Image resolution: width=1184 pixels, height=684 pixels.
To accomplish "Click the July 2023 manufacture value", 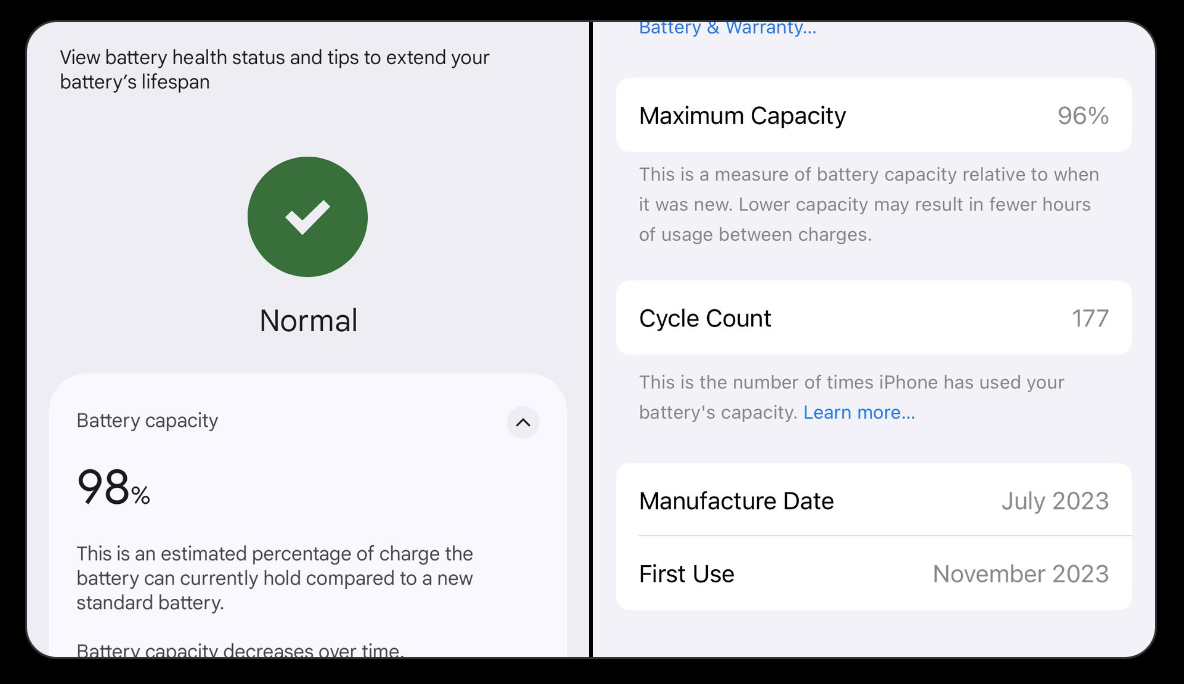I will coord(1055,501).
